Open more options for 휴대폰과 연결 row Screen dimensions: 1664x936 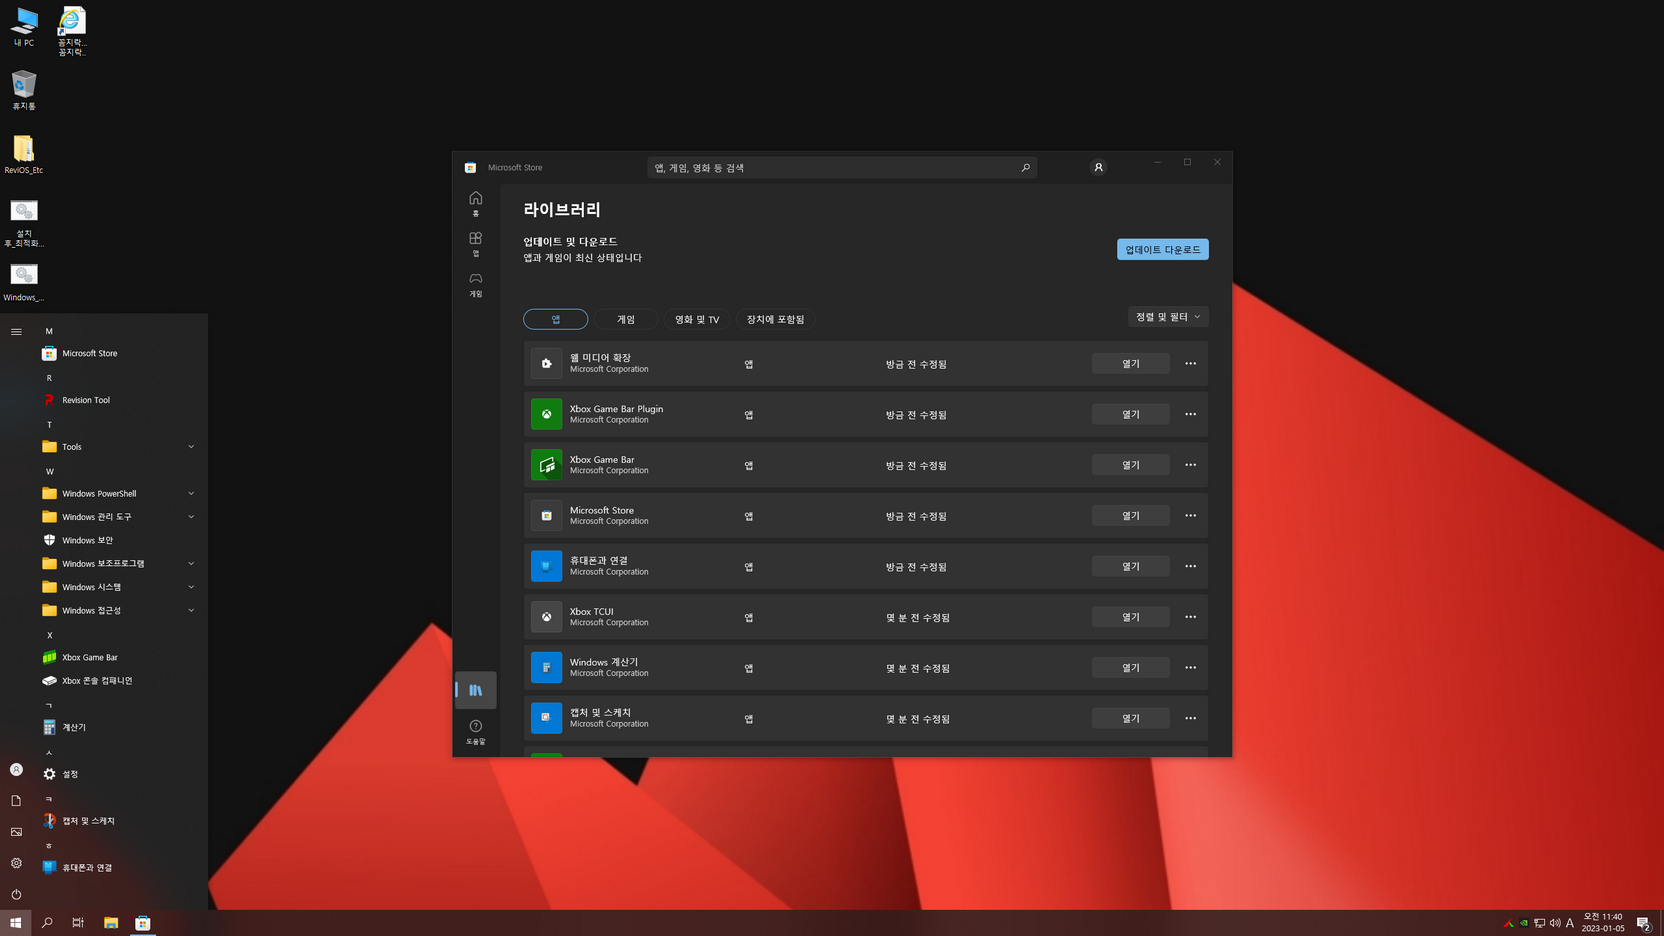coord(1190,566)
